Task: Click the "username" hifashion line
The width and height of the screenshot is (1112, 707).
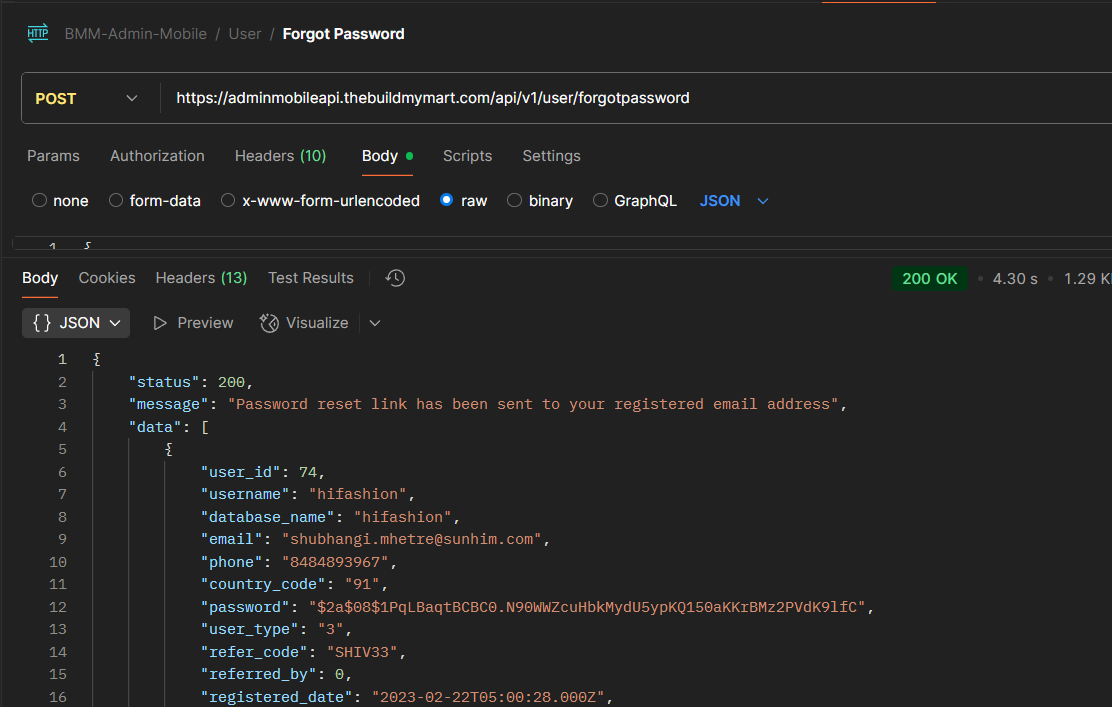Action: pos(308,494)
